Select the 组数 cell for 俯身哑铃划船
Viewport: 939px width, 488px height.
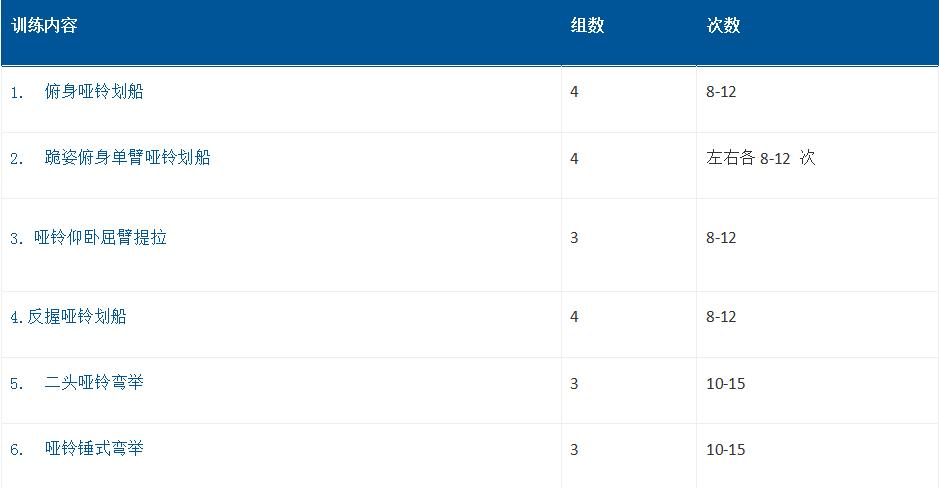(x=574, y=92)
